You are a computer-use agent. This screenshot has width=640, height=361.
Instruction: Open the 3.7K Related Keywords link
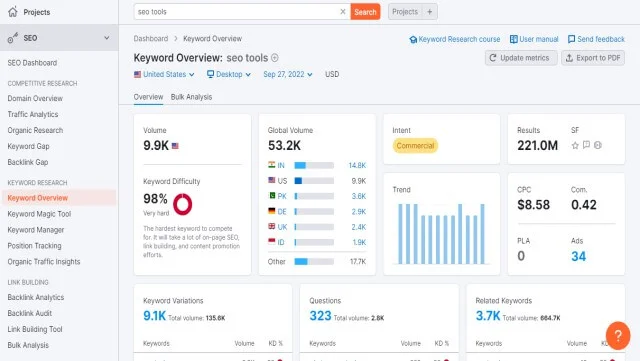click(x=487, y=316)
